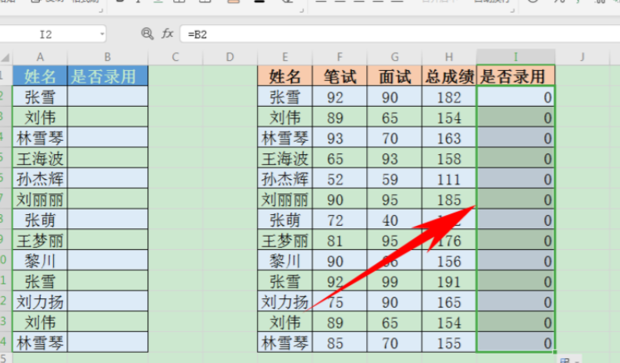620x363 pixels.
Task: Select column C header
Action: click(x=175, y=57)
